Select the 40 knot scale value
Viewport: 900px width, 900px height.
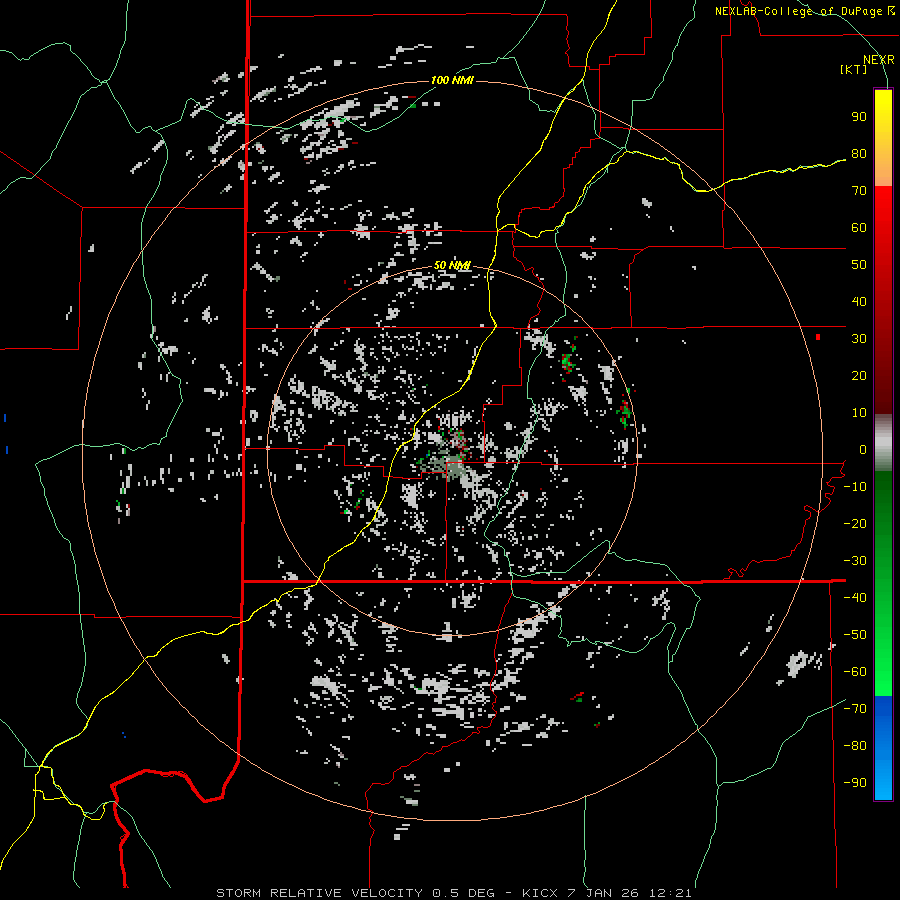[x=859, y=302]
